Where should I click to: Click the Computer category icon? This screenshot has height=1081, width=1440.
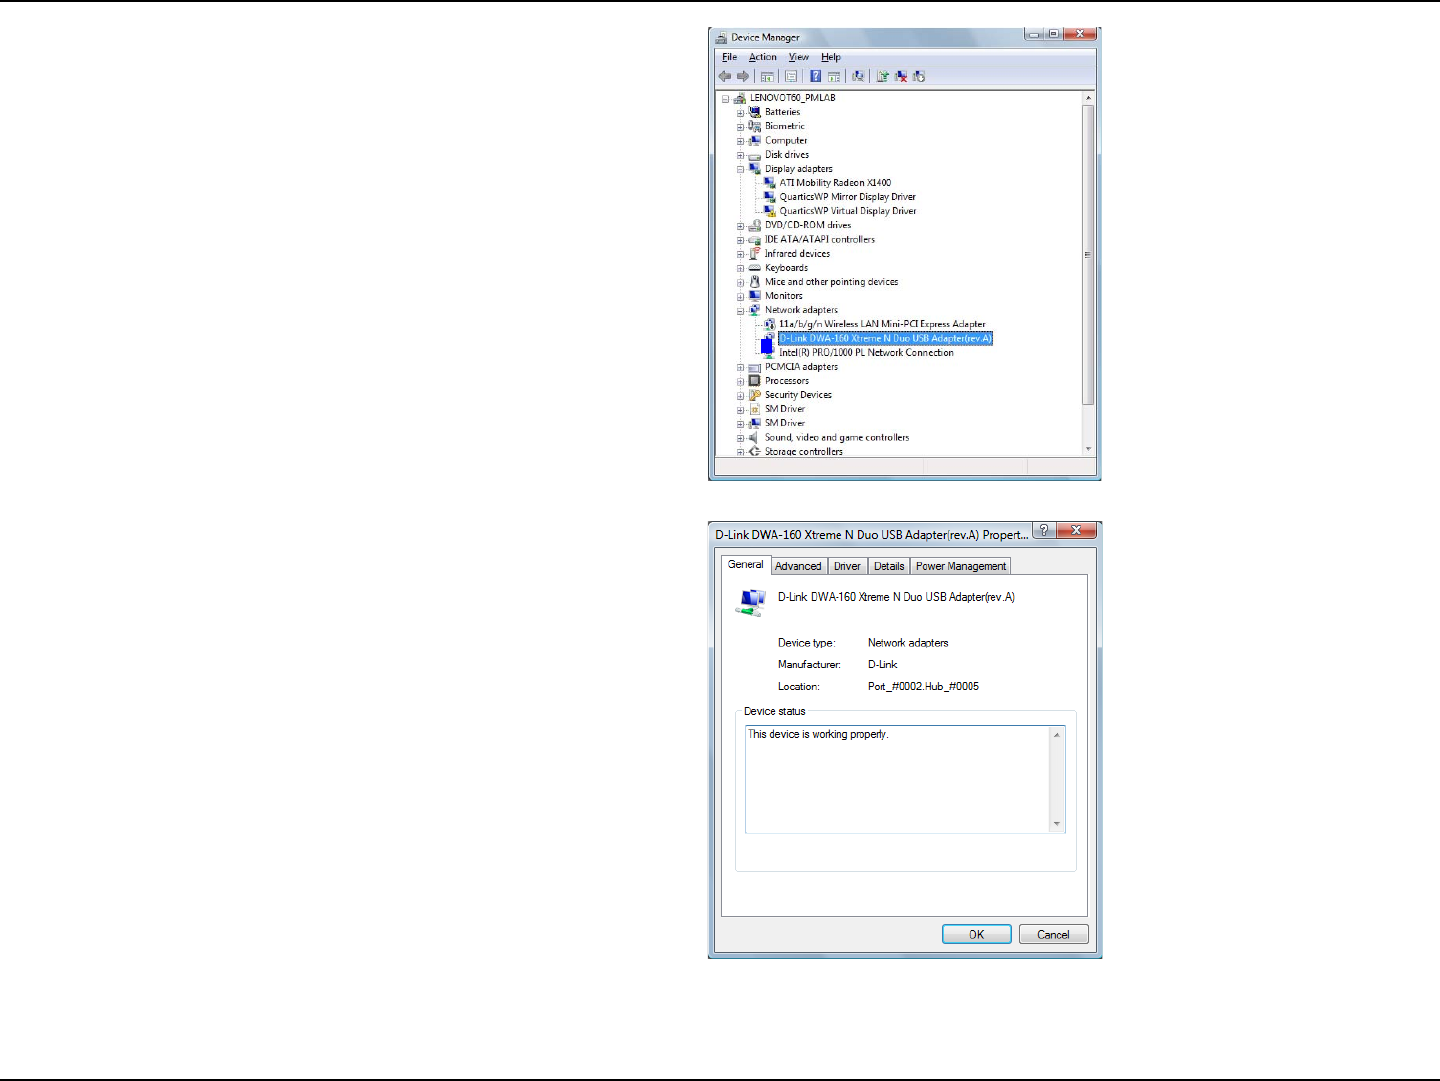(755, 140)
